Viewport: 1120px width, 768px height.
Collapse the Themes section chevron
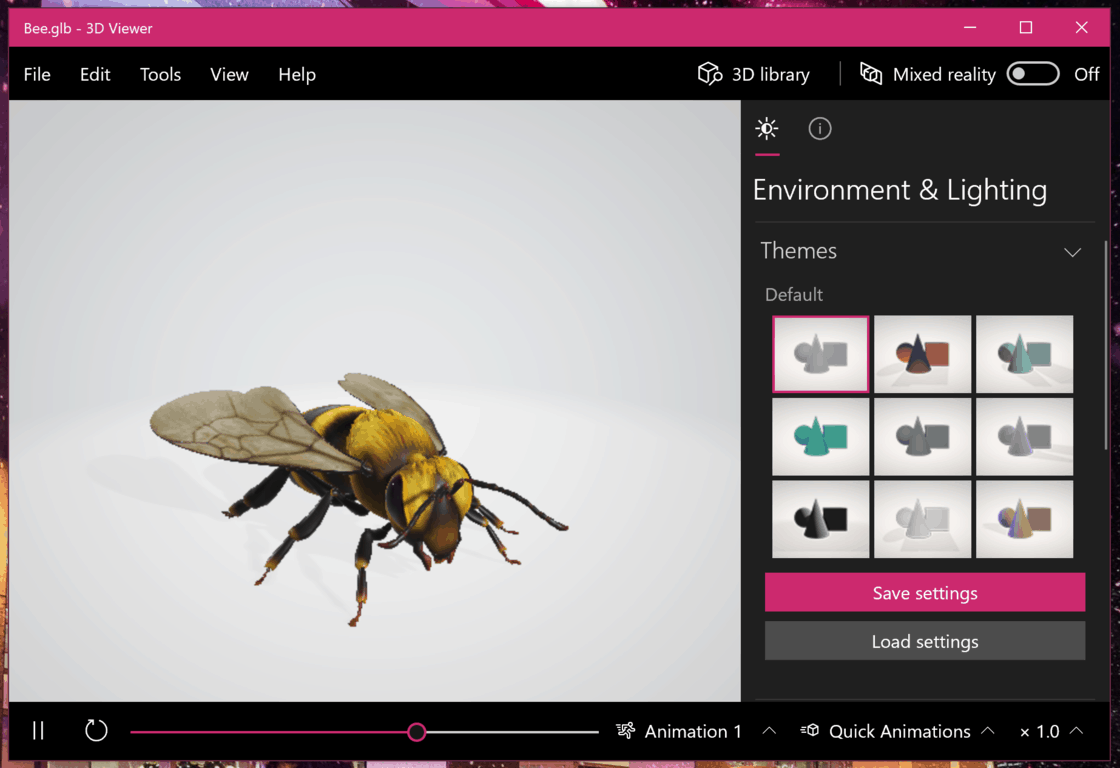1072,252
